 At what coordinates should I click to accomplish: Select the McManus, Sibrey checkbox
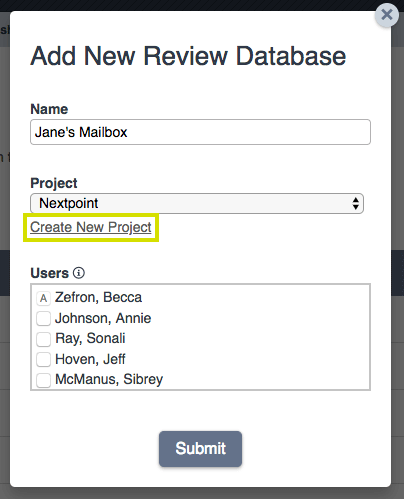tap(43, 380)
